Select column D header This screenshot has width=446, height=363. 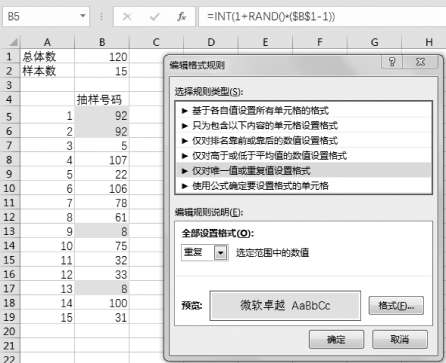tap(211, 42)
